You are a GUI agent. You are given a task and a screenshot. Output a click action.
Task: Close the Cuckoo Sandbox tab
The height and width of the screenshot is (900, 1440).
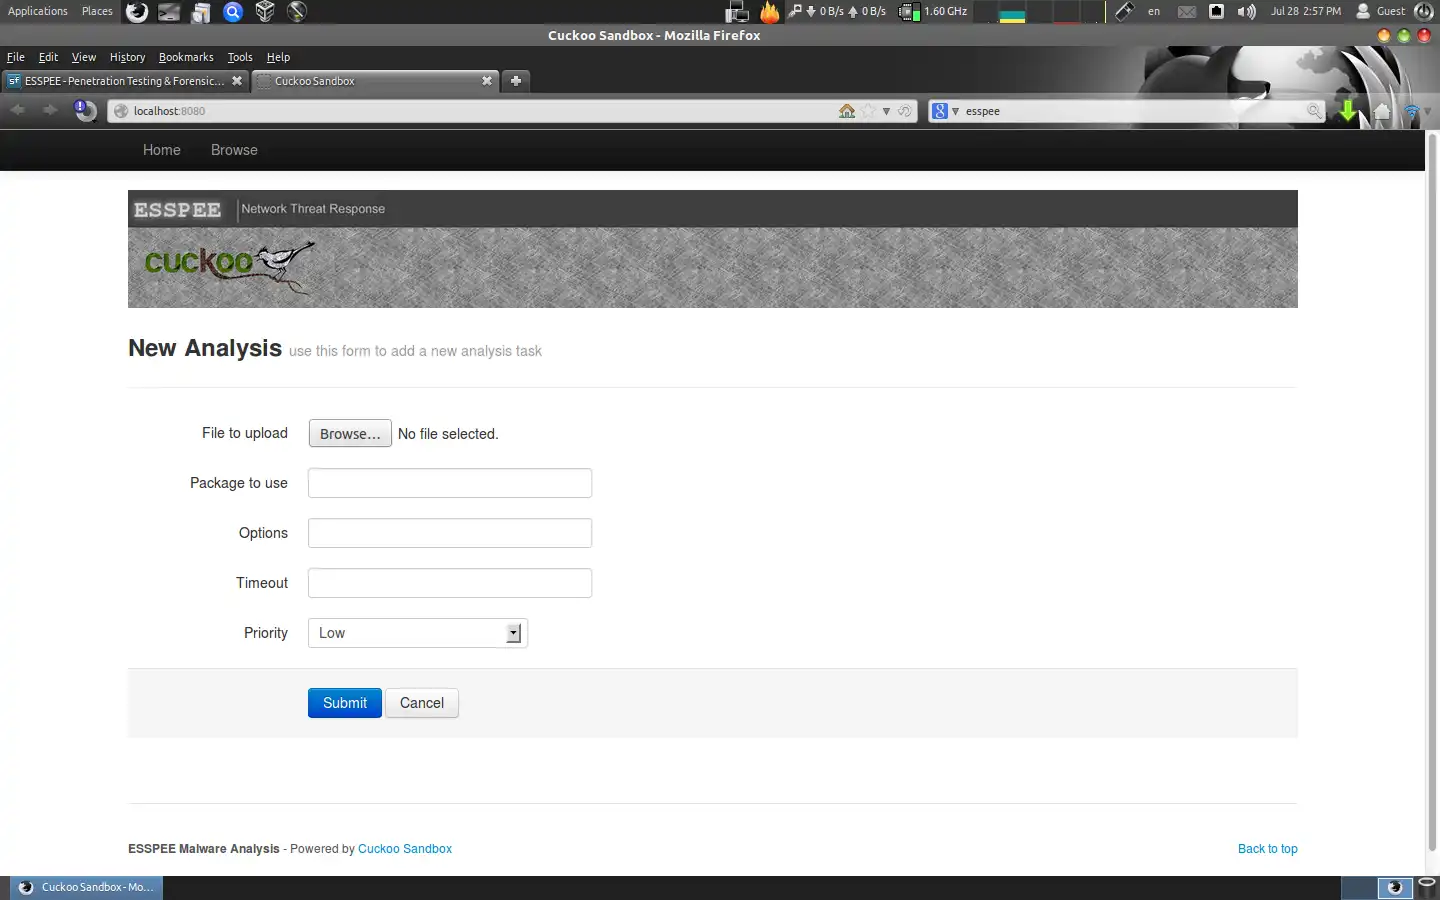click(487, 81)
